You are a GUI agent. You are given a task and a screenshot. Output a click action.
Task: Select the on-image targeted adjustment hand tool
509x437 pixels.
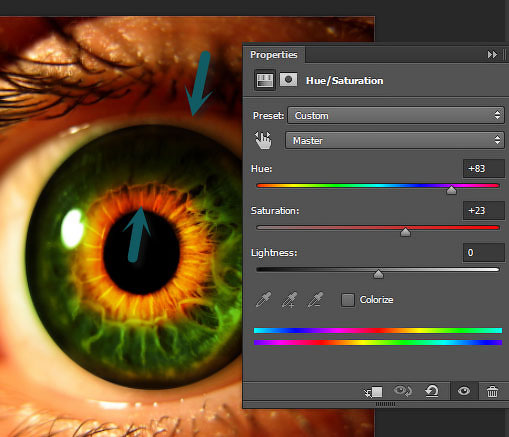pyautogui.click(x=263, y=140)
